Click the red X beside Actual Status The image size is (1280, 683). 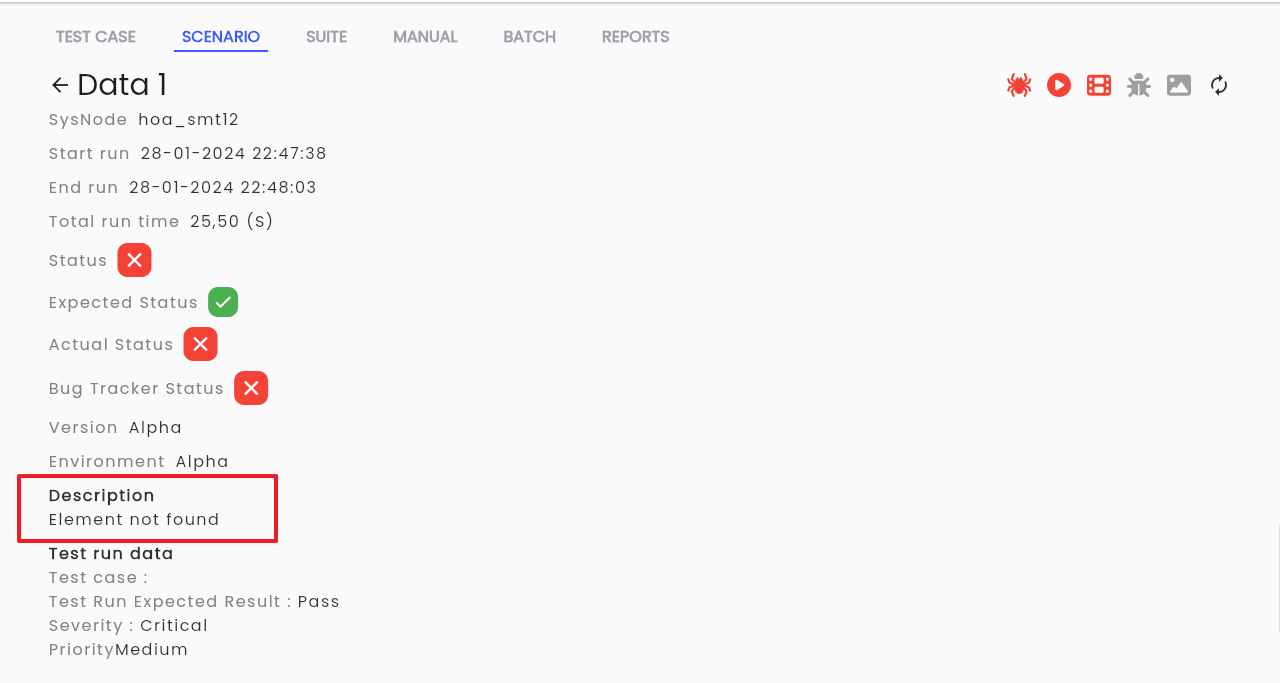click(x=200, y=344)
